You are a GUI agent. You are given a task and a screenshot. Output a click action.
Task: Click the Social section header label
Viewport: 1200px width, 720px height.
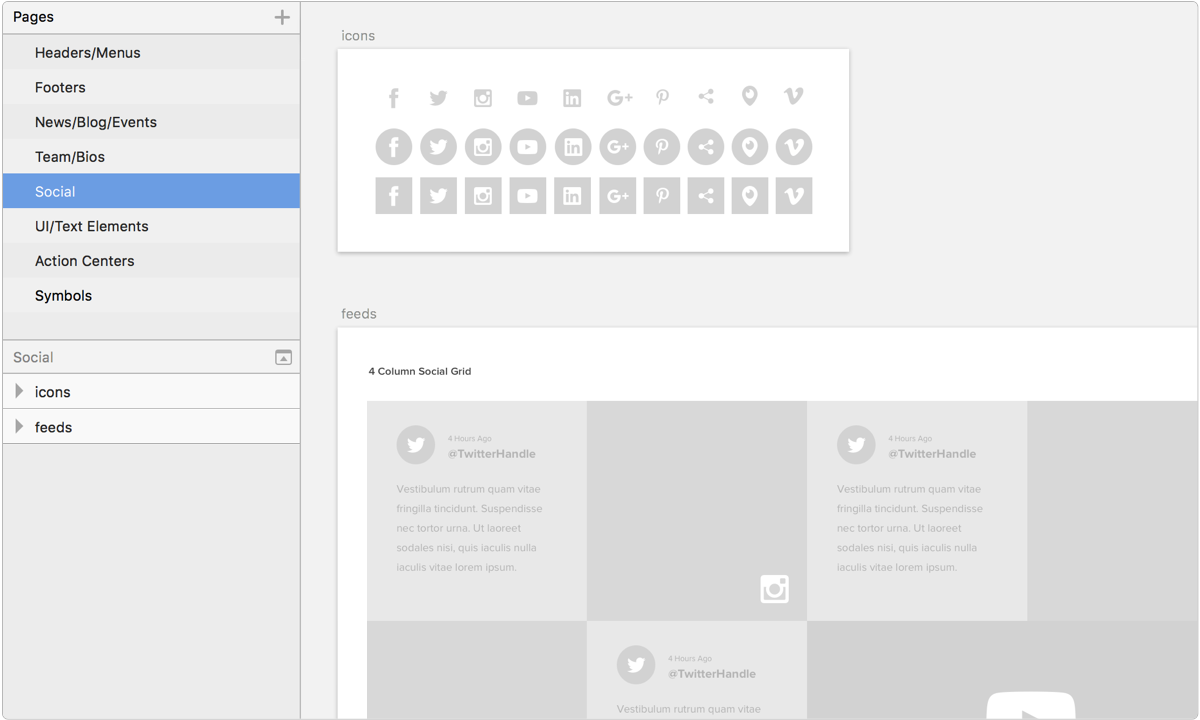[x=33, y=357]
